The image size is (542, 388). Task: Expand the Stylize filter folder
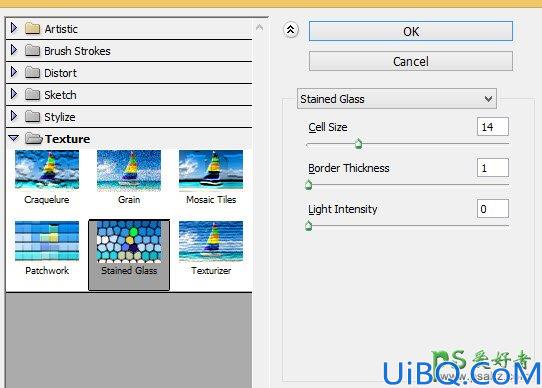point(14,116)
